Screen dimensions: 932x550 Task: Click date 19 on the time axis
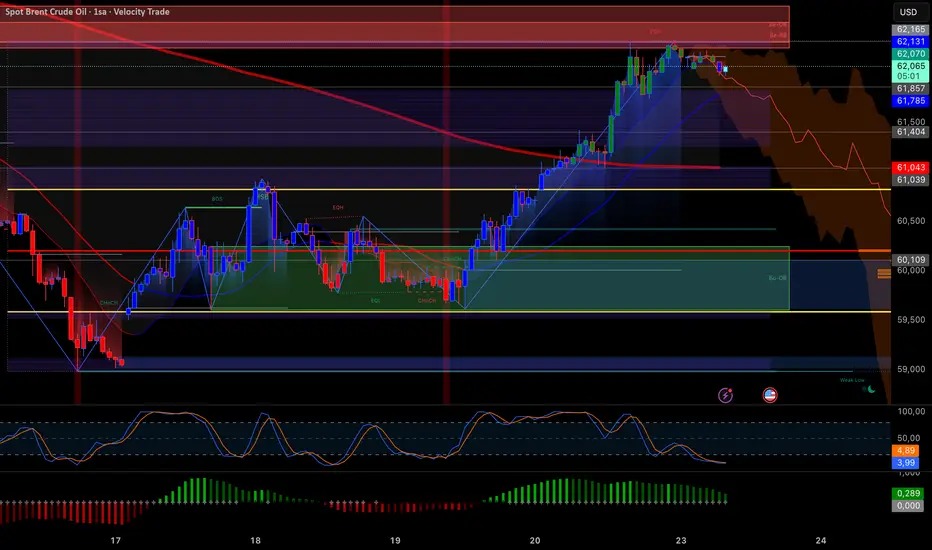pos(395,540)
